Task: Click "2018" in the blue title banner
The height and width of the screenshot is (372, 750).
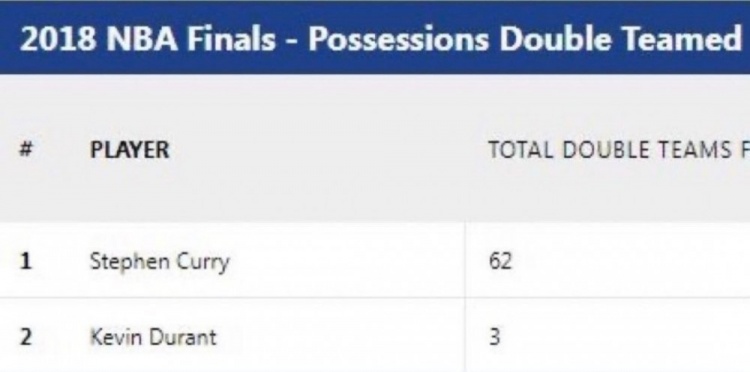Action: coord(57,38)
